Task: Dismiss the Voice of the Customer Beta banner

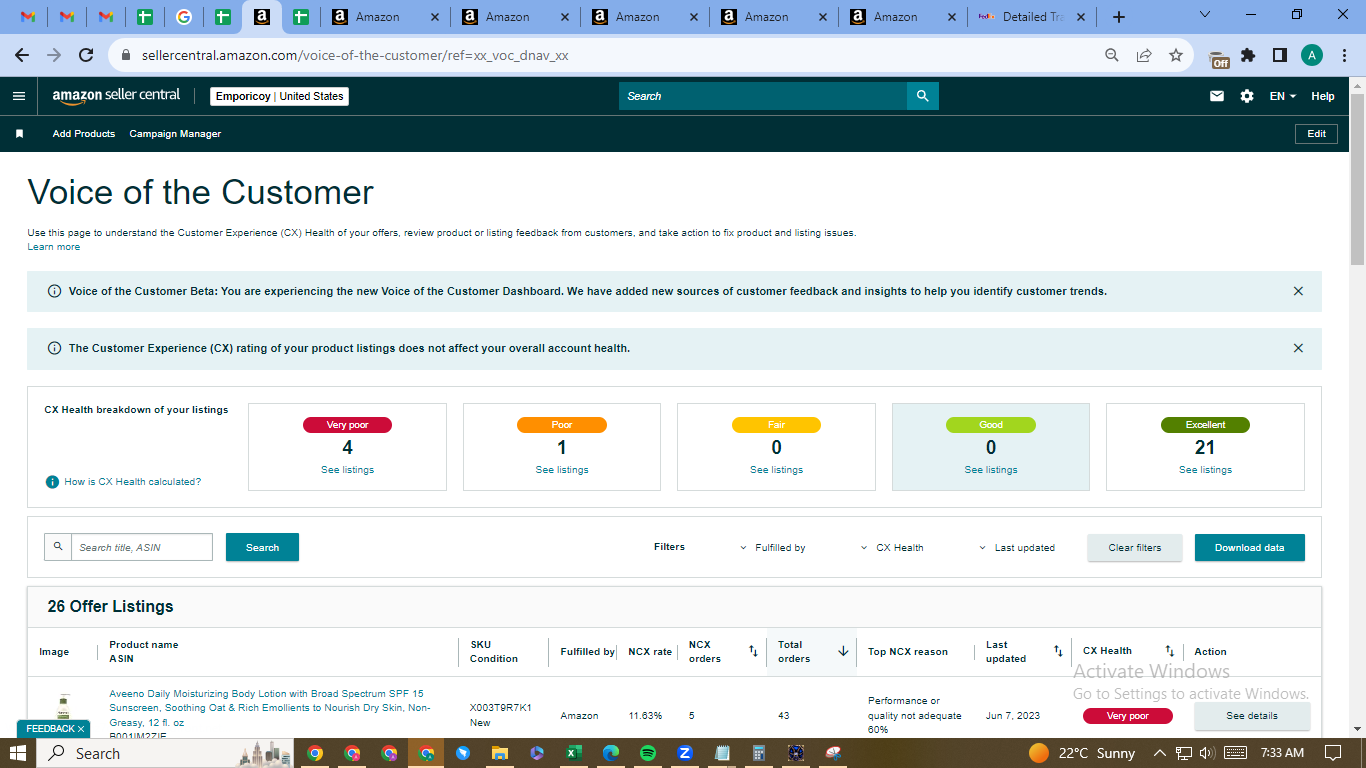Action: (1298, 291)
